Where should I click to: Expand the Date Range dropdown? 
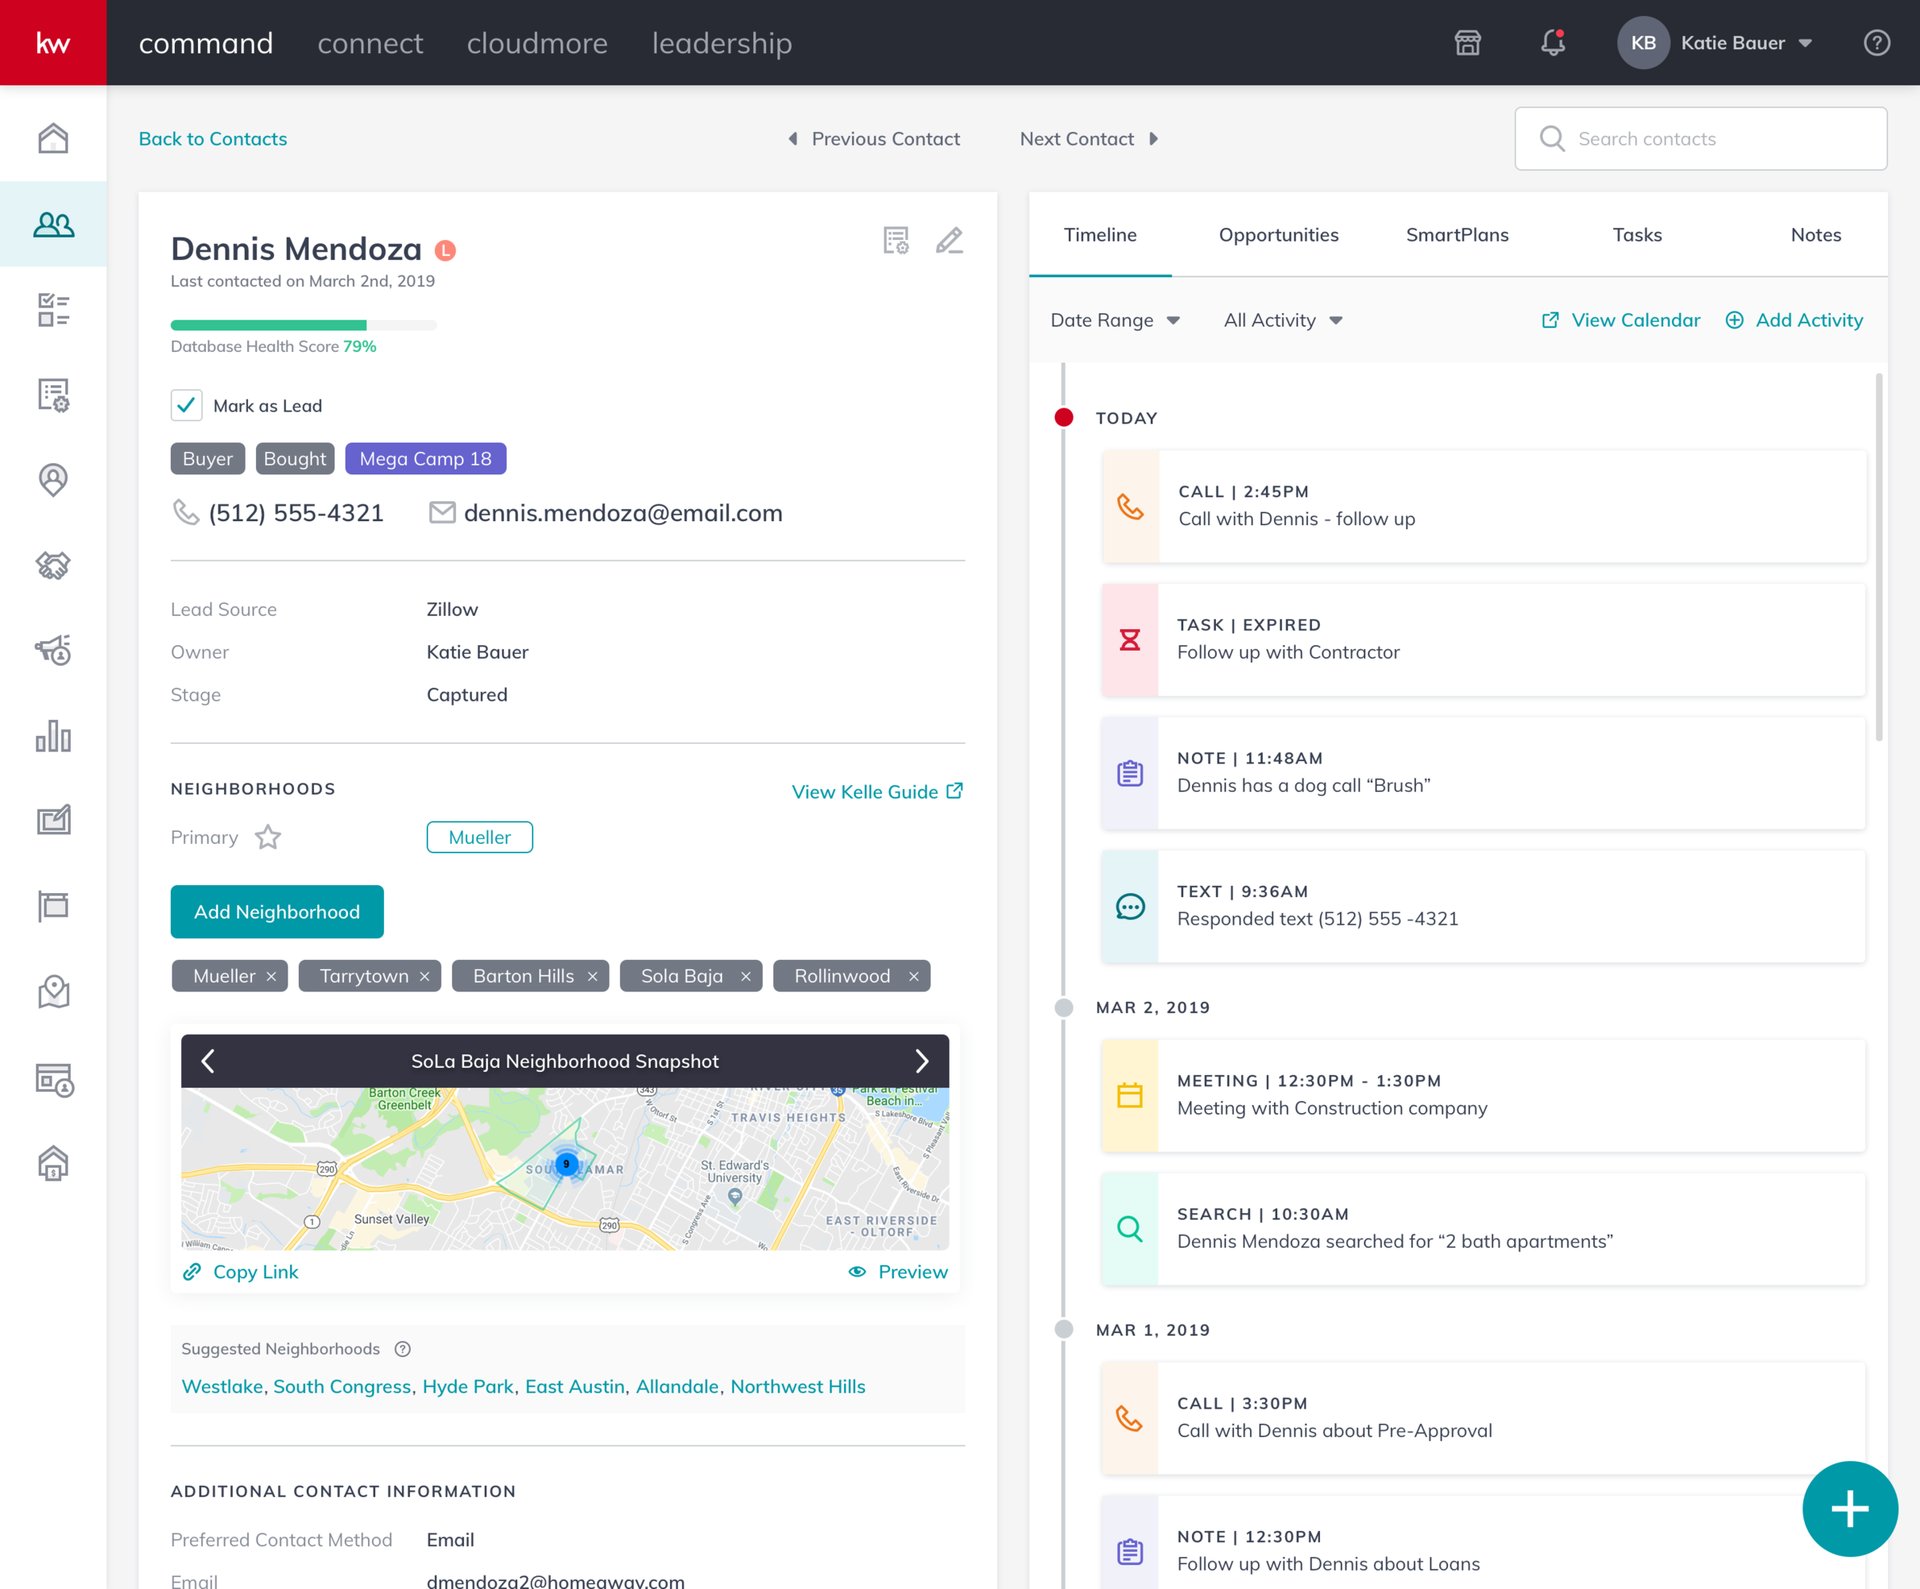pyautogui.click(x=1115, y=320)
